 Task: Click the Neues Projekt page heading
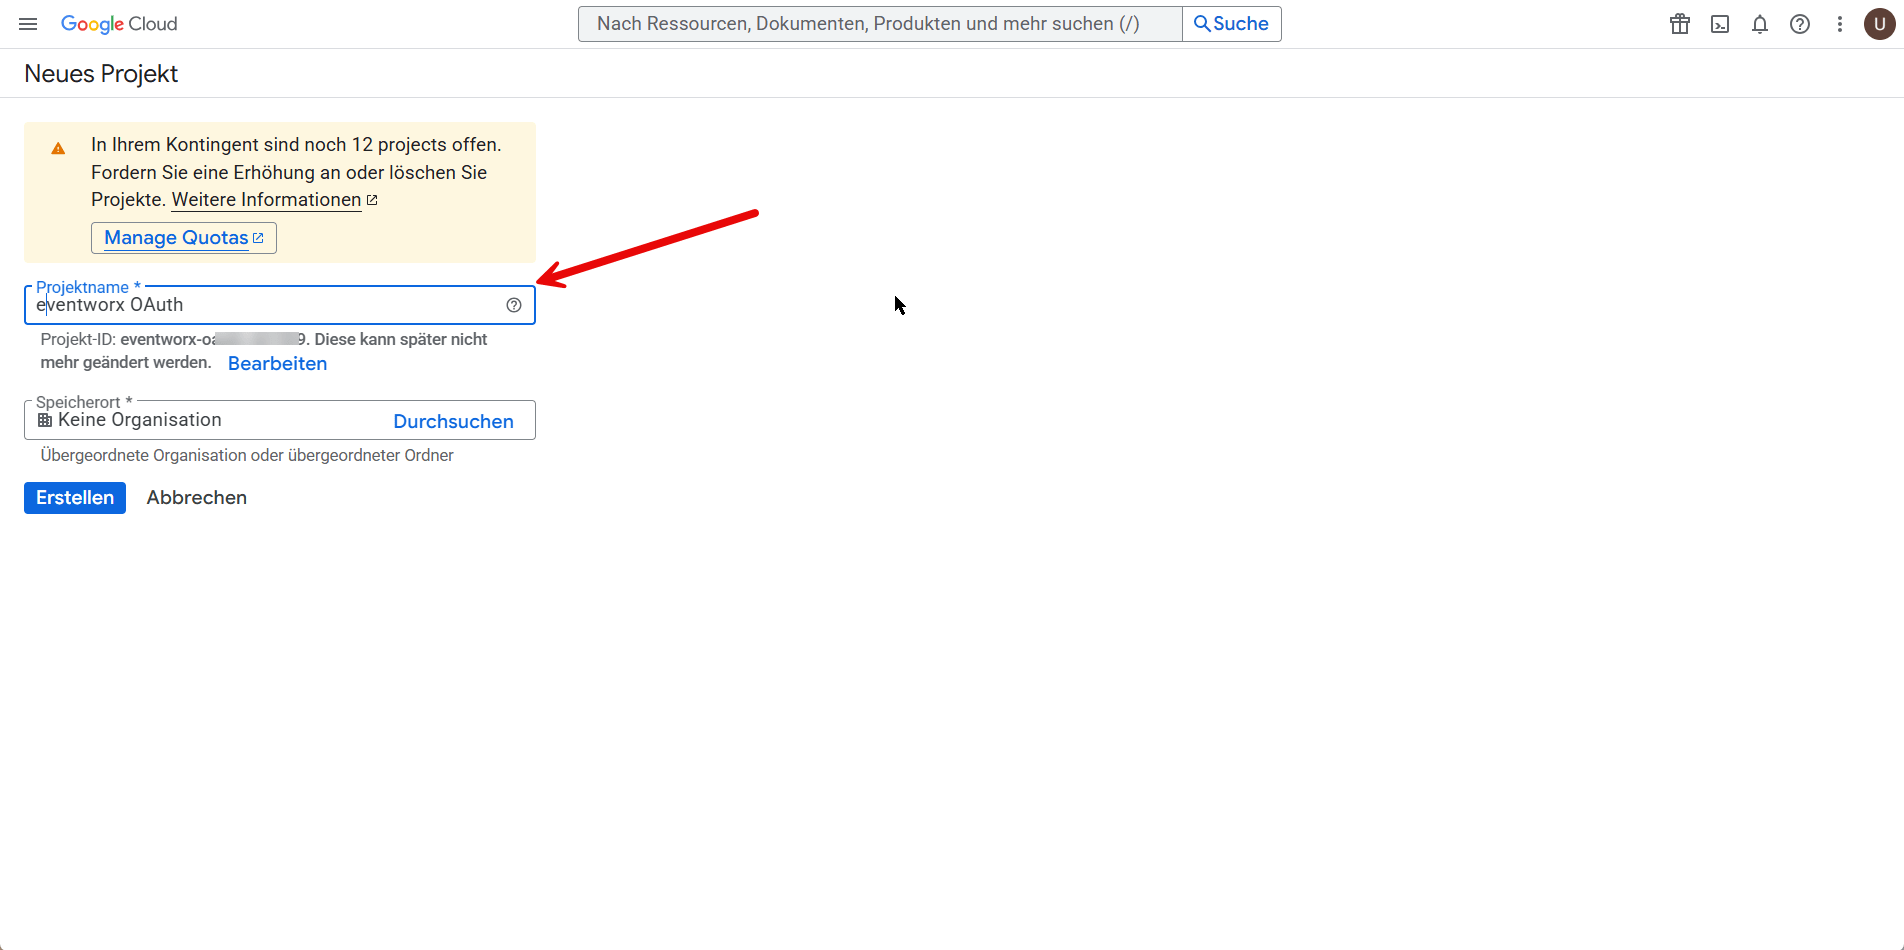(101, 74)
